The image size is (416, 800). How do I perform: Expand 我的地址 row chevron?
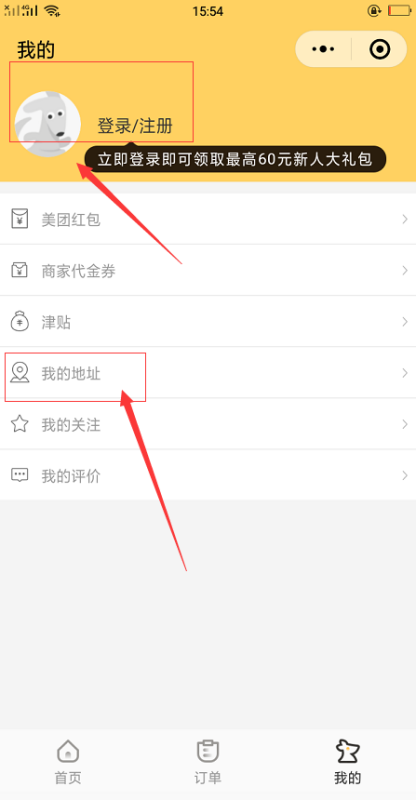coord(405,373)
